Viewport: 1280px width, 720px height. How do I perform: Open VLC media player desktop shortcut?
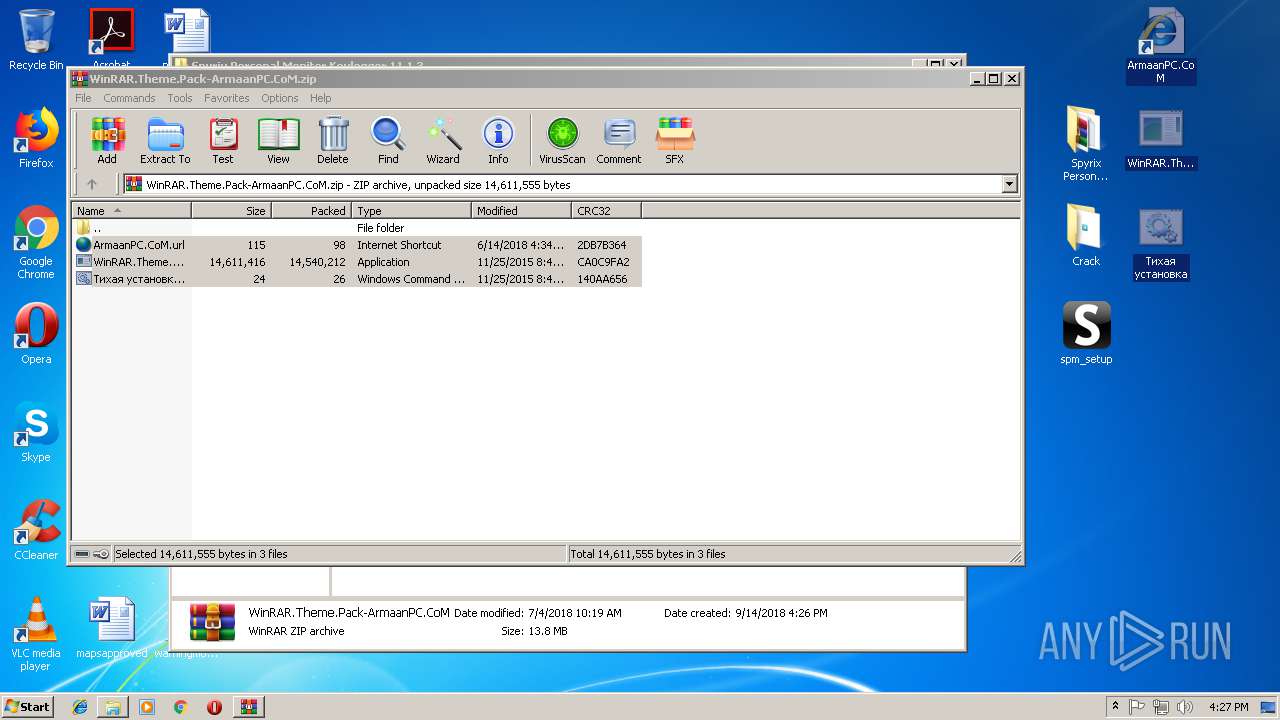pos(36,634)
